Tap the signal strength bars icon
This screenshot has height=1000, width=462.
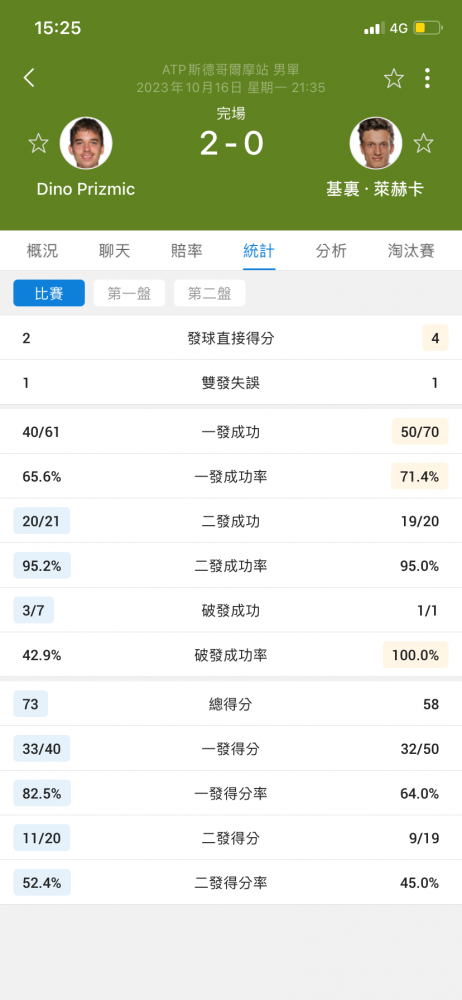(374, 28)
